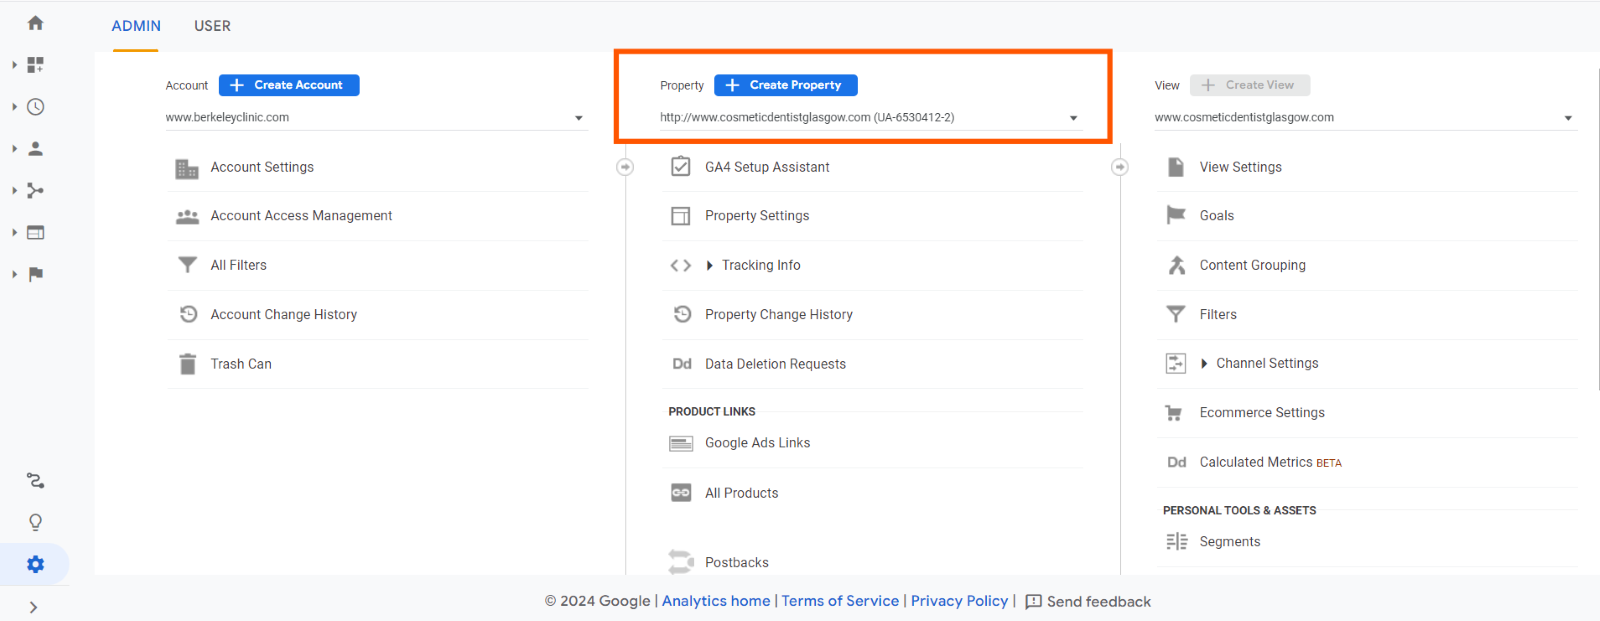Image resolution: width=1600 pixels, height=621 pixels.
Task: Click Property Settings layout icon
Action: (x=681, y=216)
